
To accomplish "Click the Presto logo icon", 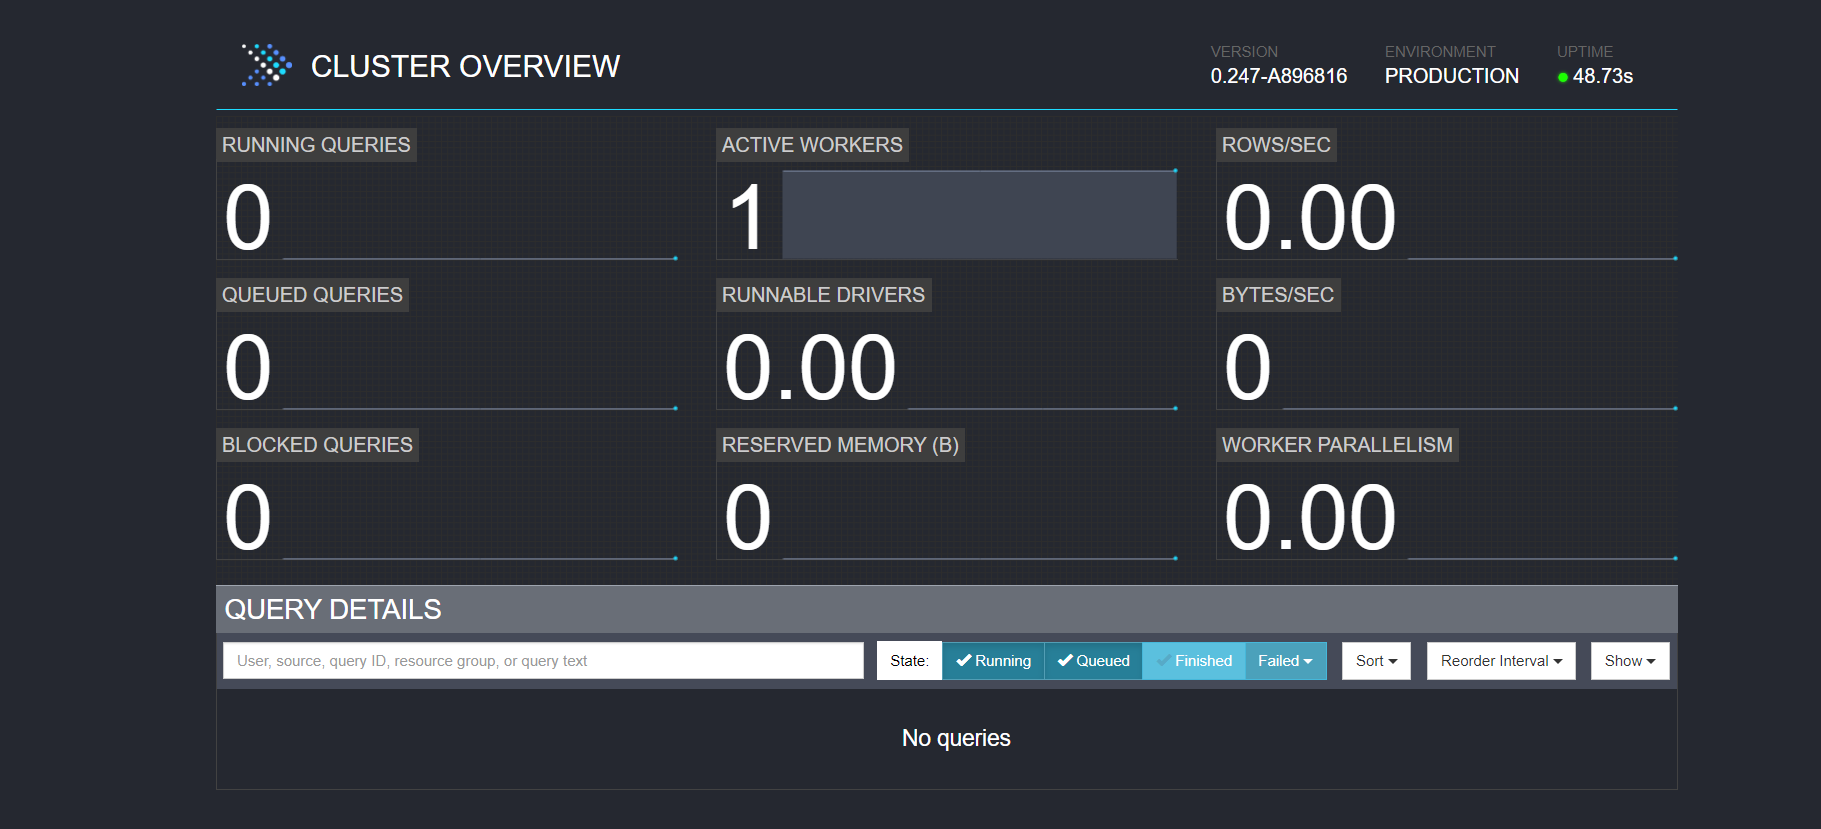I will (x=266, y=65).
